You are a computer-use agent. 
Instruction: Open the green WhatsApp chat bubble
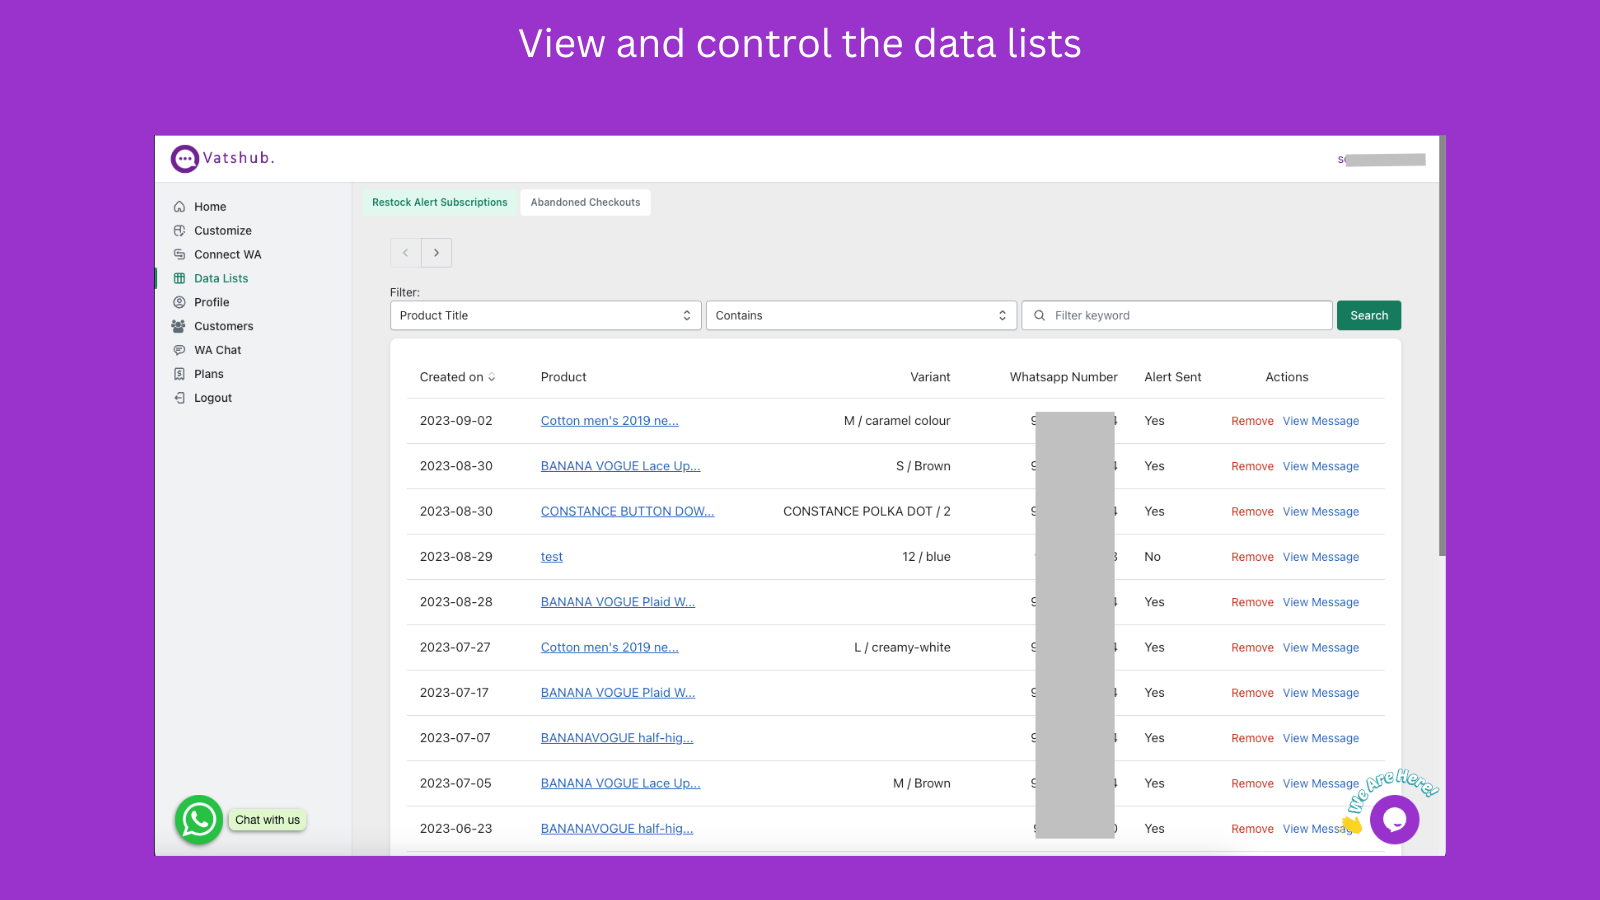pos(199,820)
